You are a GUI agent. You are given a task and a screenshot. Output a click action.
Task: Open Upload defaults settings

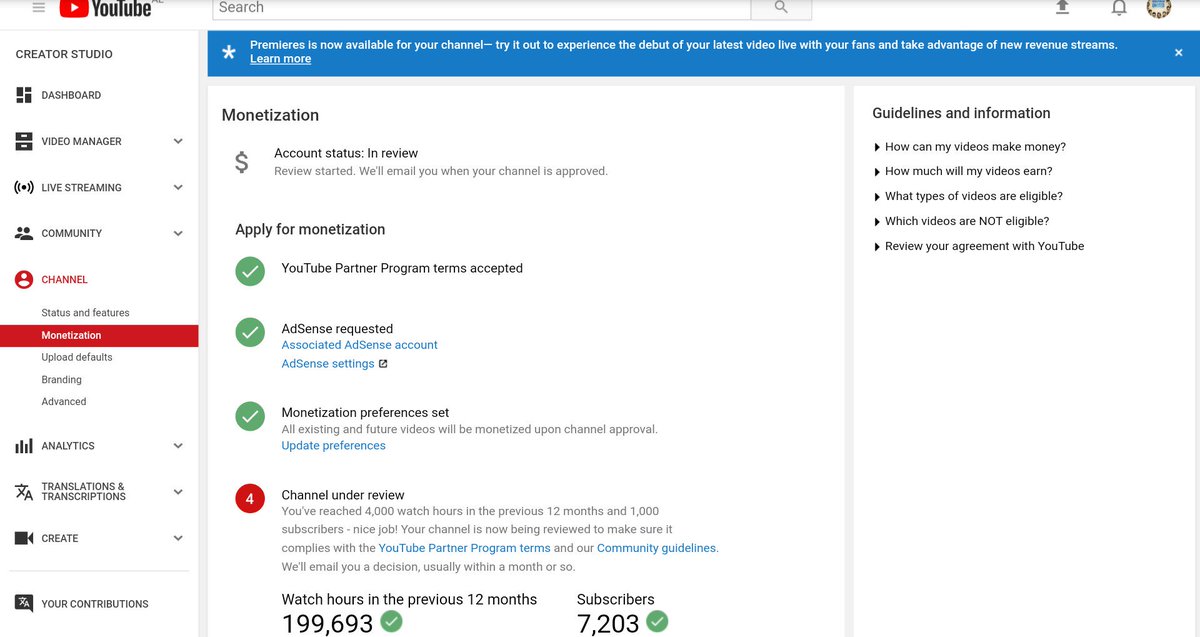point(77,357)
